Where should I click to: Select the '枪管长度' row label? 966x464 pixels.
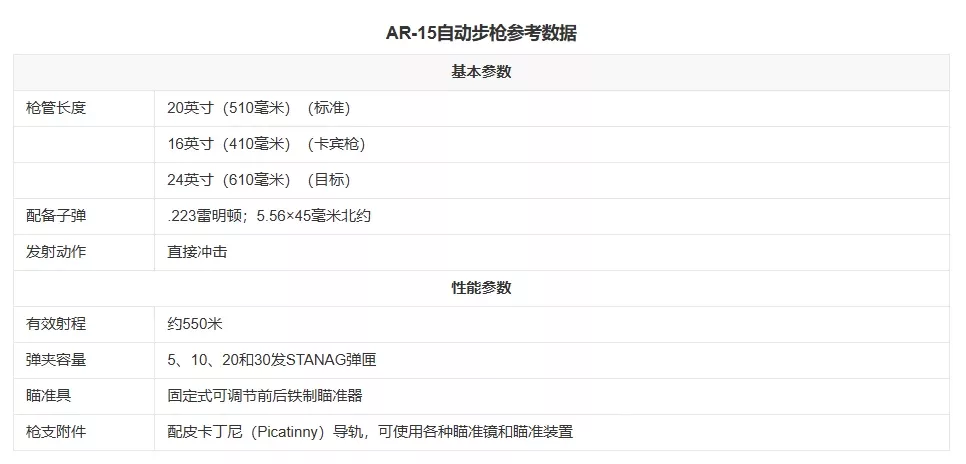click(56, 108)
